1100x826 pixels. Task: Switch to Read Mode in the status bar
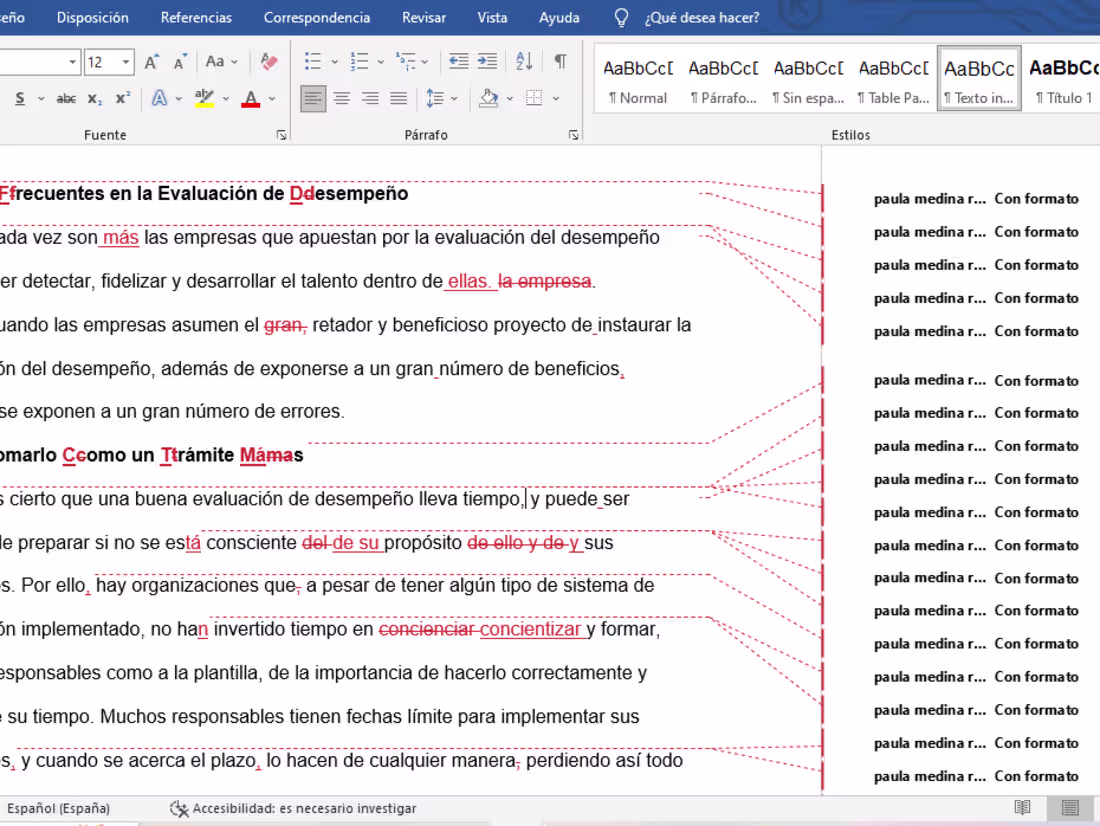click(1021, 808)
